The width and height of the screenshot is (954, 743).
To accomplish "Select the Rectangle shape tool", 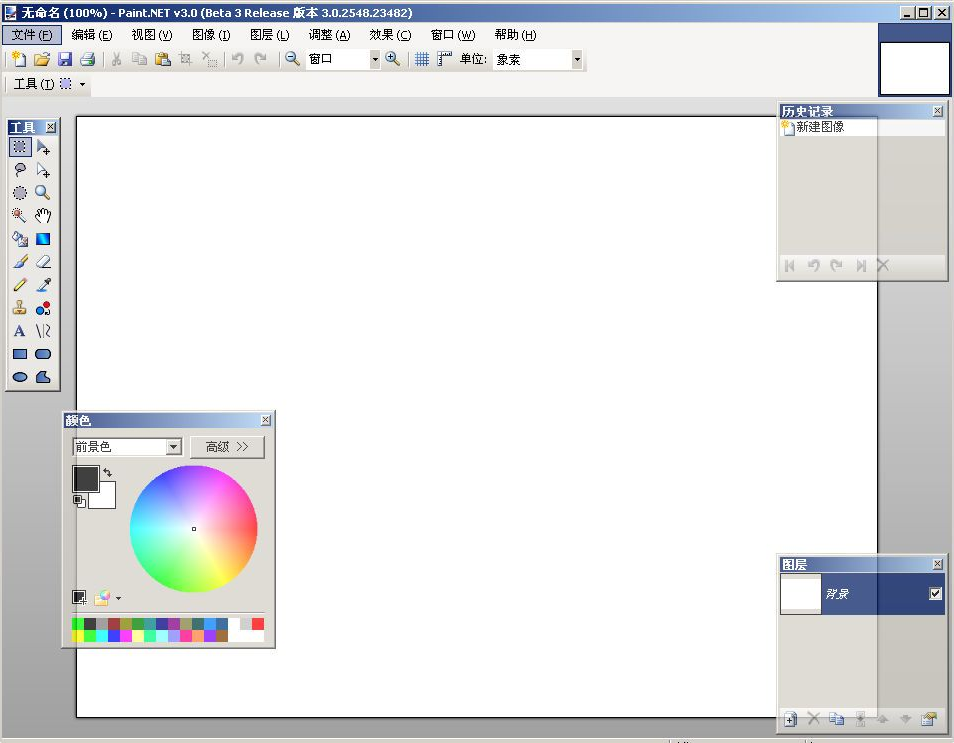I will (x=20, y=354).
